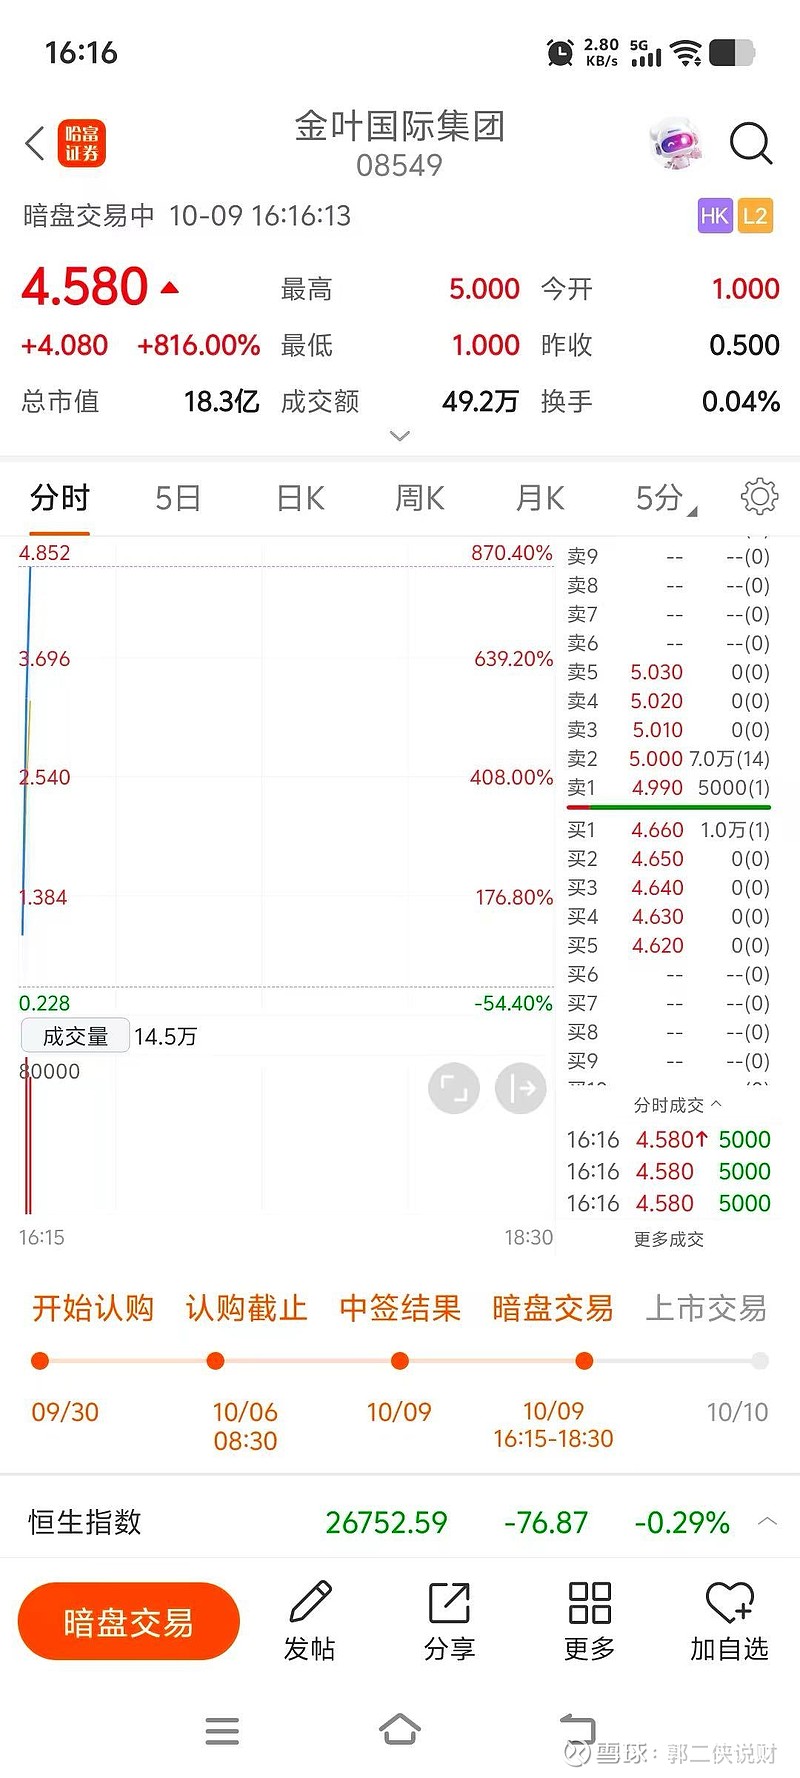800x1778 pixels.
Task: Toggle the L2 quote level badge
Action: coord(755,216)
